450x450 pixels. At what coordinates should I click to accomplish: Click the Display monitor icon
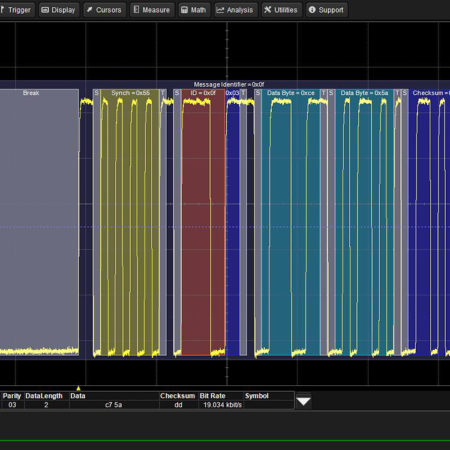point(45,10)
